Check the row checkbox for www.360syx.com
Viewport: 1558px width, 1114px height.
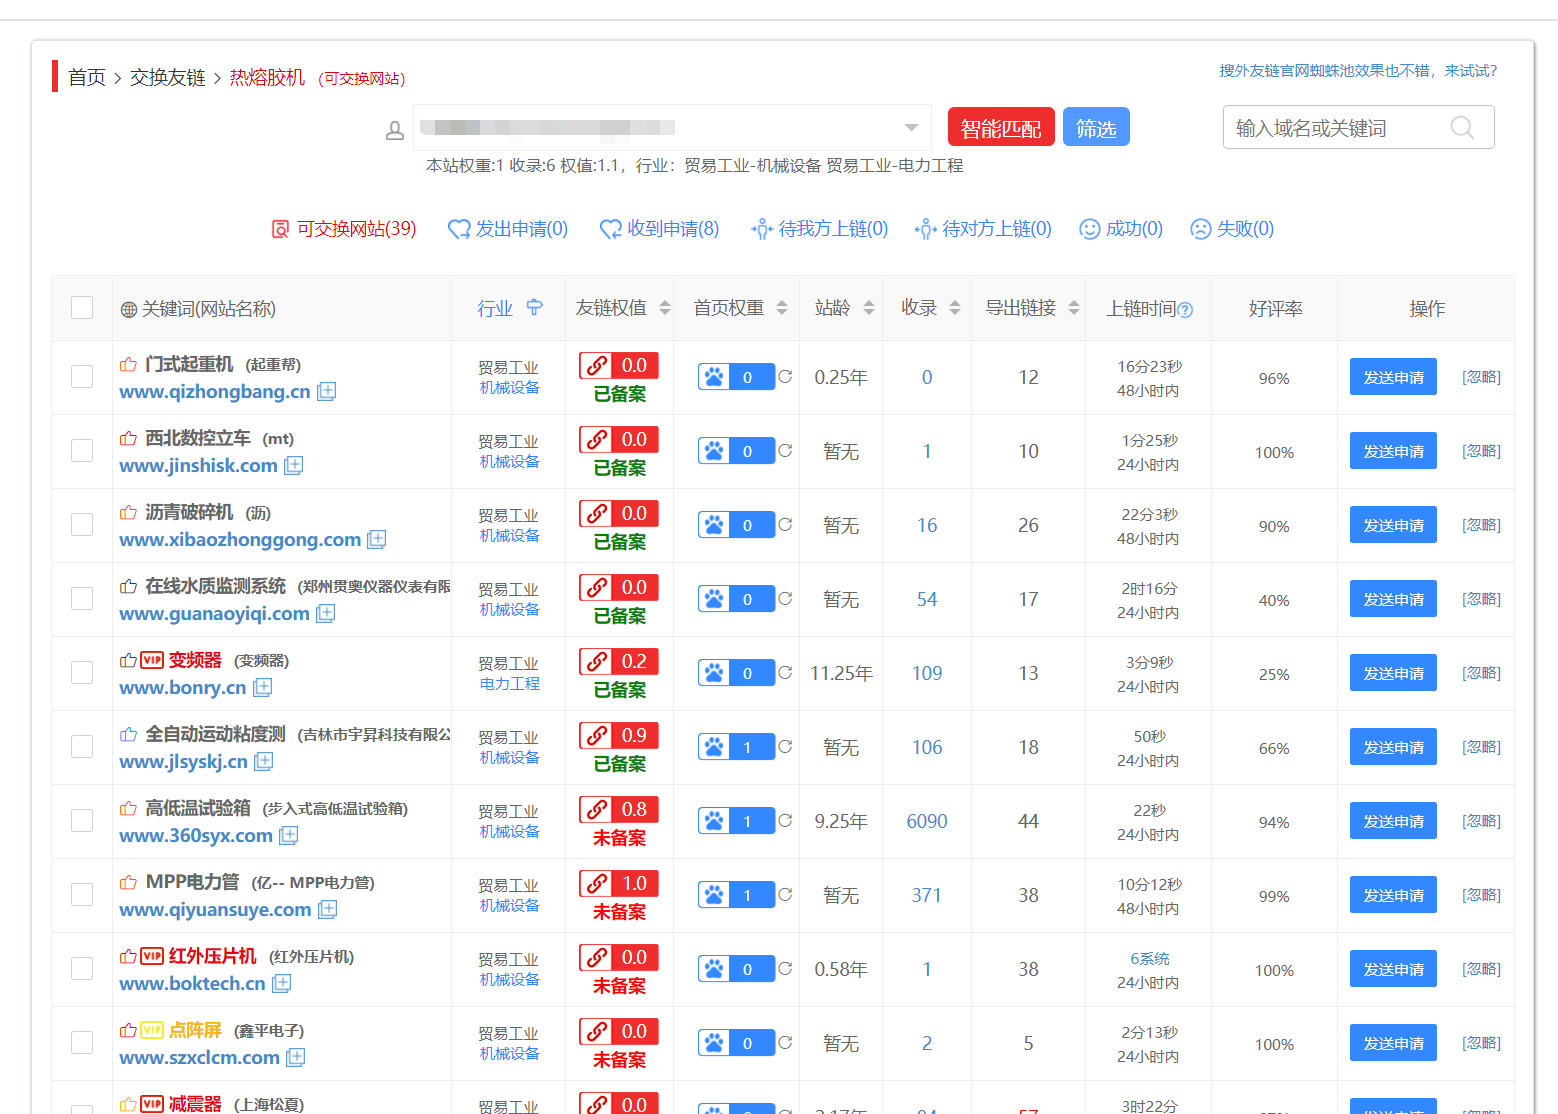click(81, 820)
